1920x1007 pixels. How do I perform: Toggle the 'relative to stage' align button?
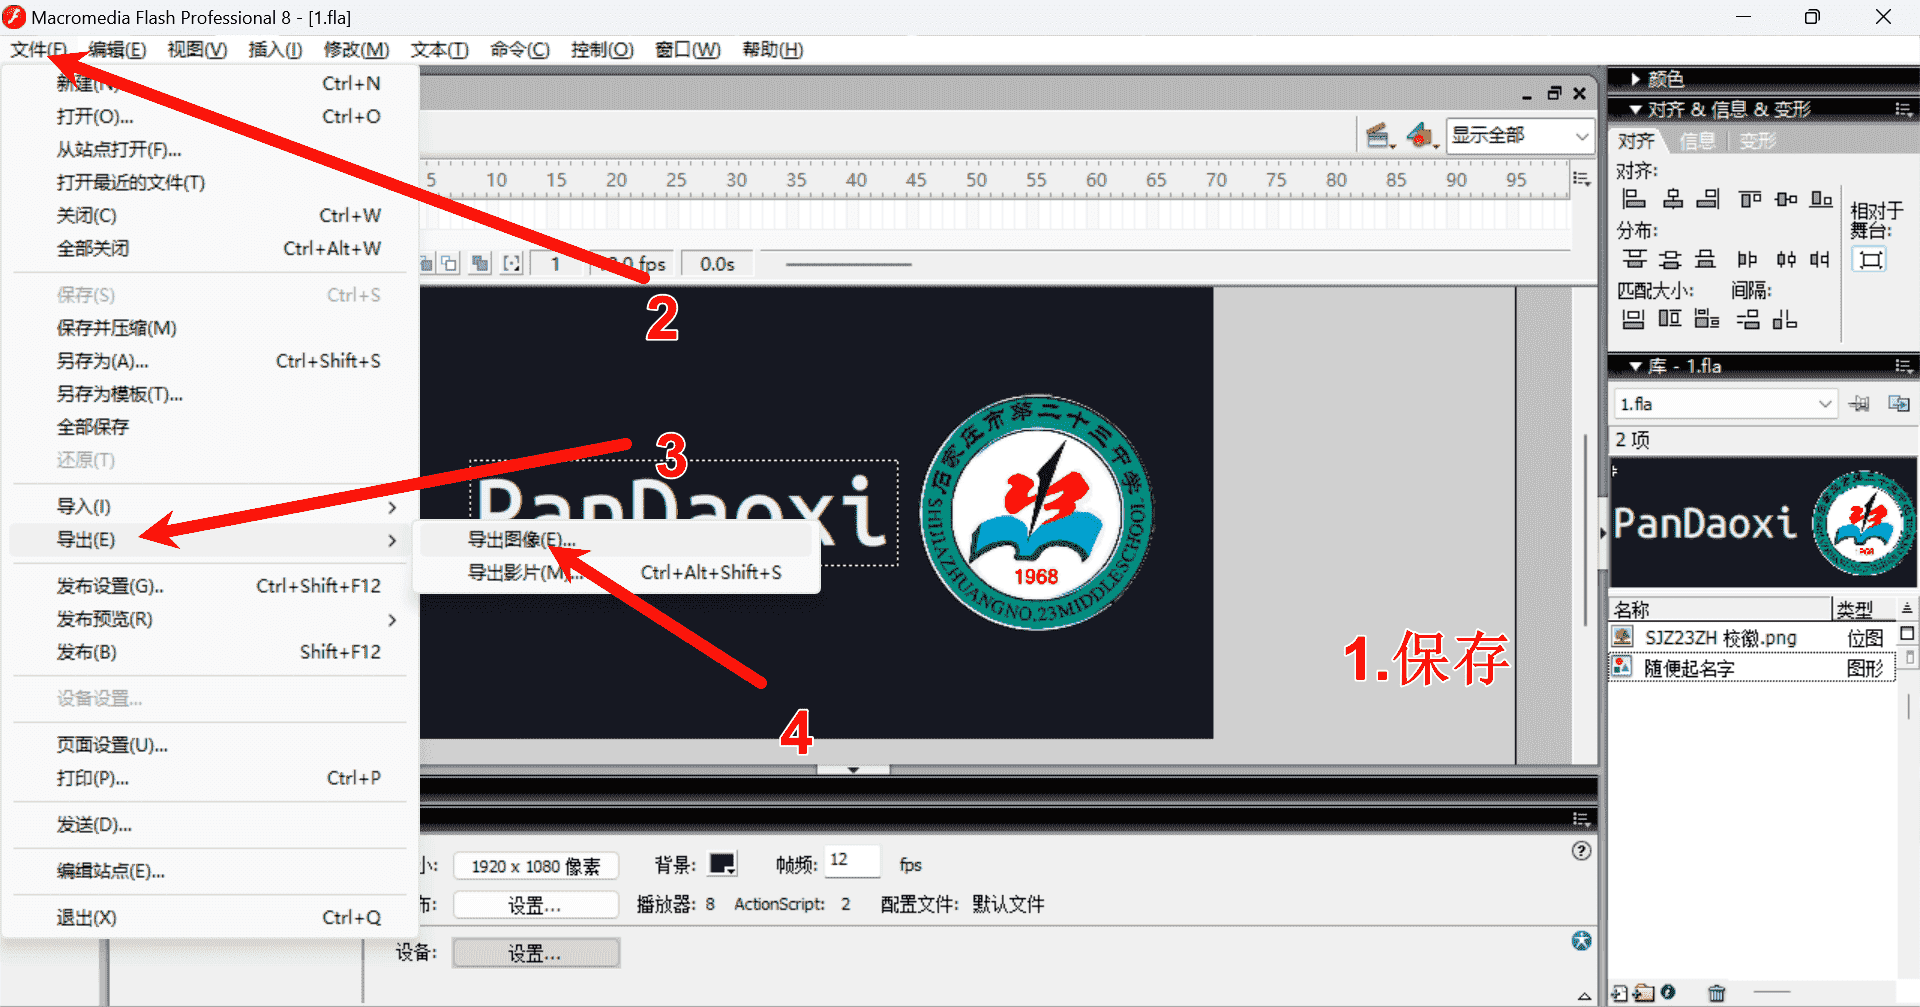click(1870, 260)
